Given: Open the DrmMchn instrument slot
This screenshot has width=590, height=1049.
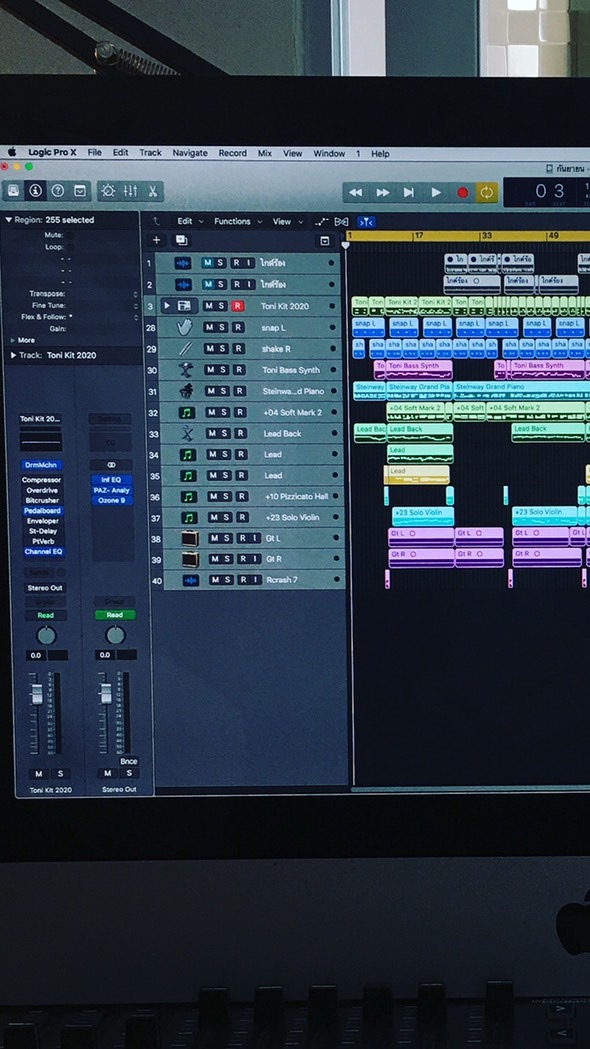Looking at the screenshot, I should click(41, 465).
